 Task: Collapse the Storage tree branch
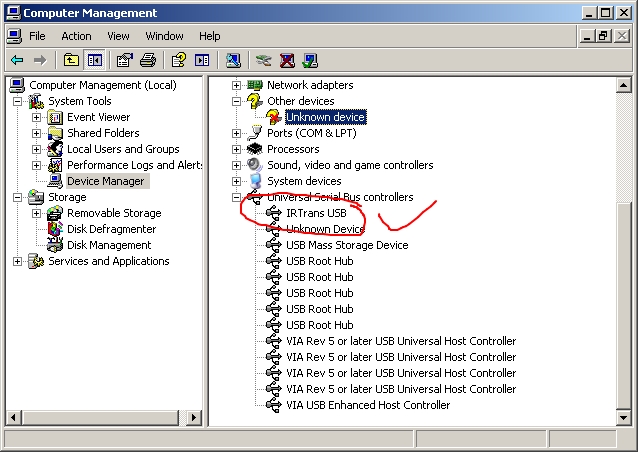tap(18, 197)
